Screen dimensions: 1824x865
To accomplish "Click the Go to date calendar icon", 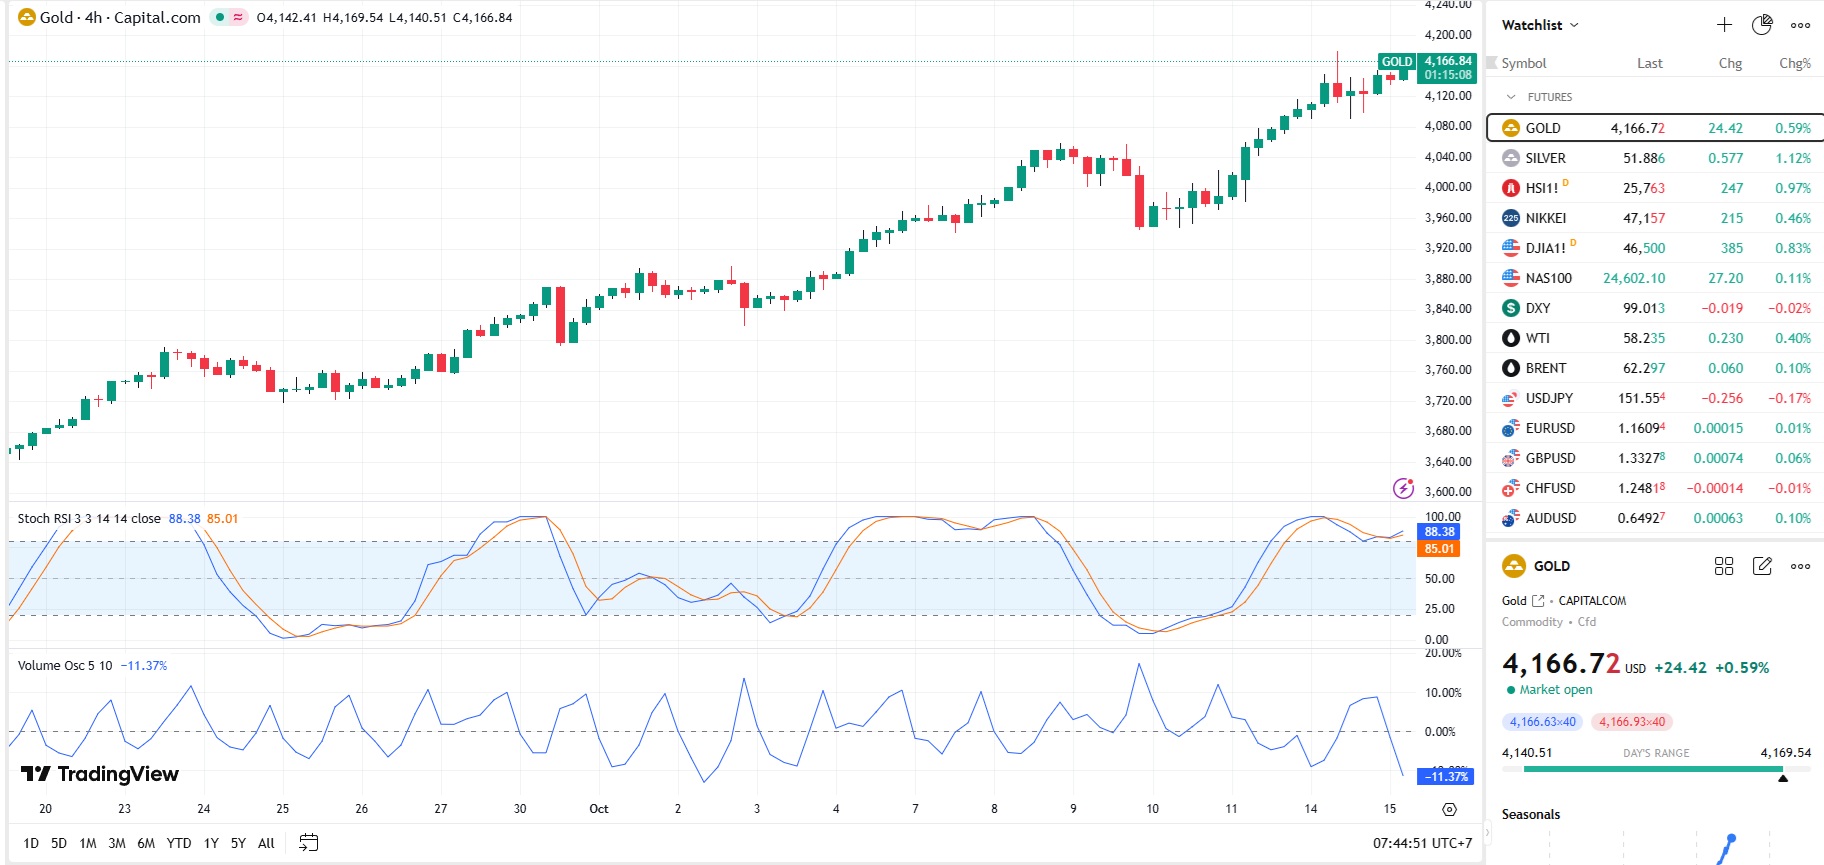I will coord(309,843).
